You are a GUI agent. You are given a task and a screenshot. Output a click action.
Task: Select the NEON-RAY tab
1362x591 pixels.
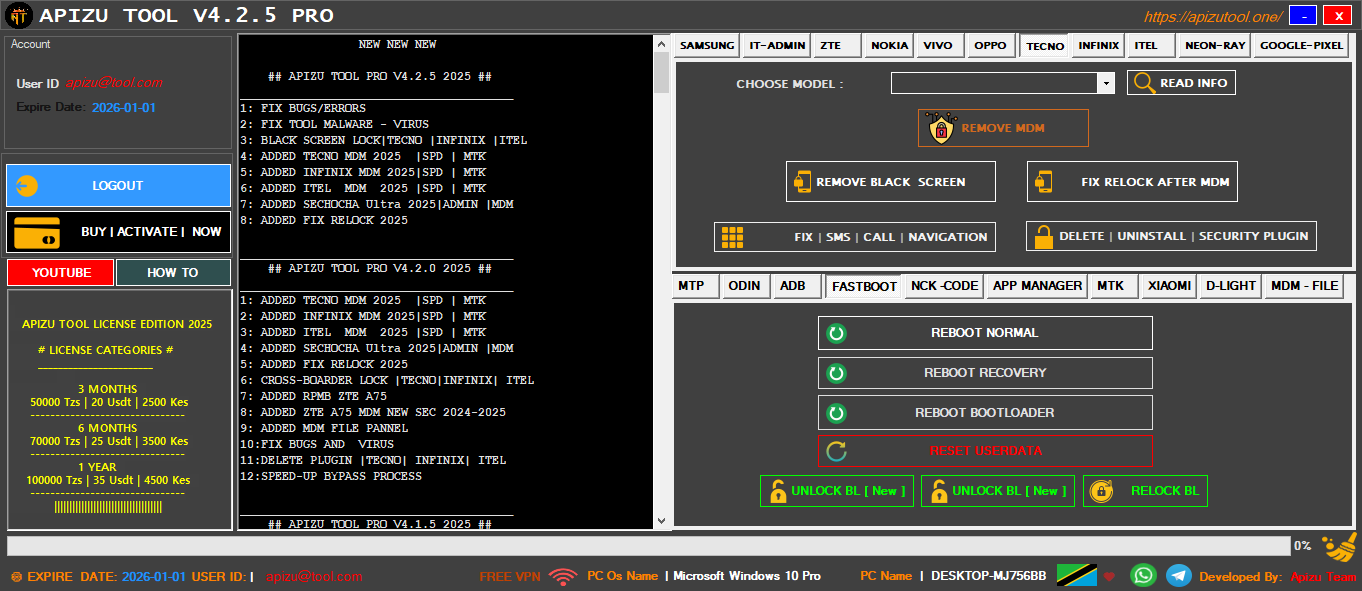[x=1215, y=45]
